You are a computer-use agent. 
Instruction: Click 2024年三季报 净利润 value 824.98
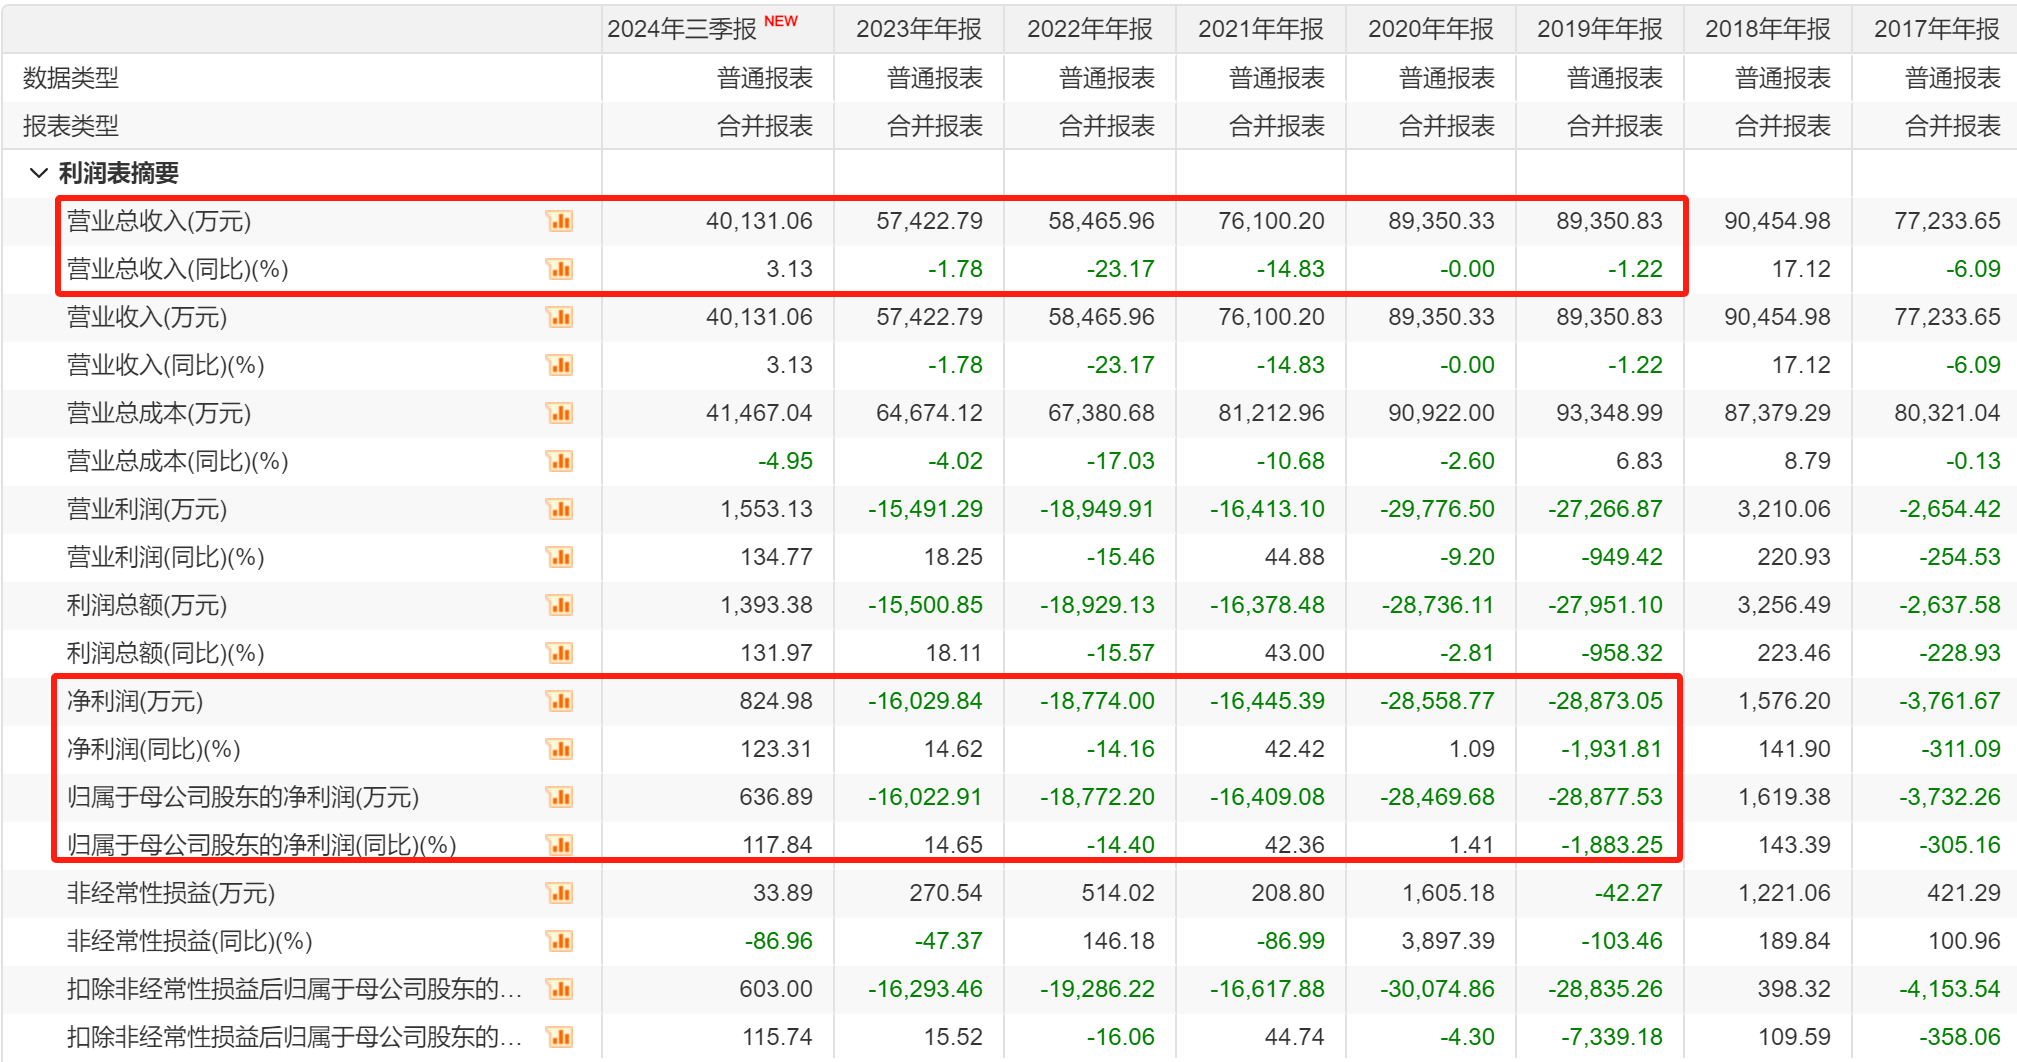(775, 701)
